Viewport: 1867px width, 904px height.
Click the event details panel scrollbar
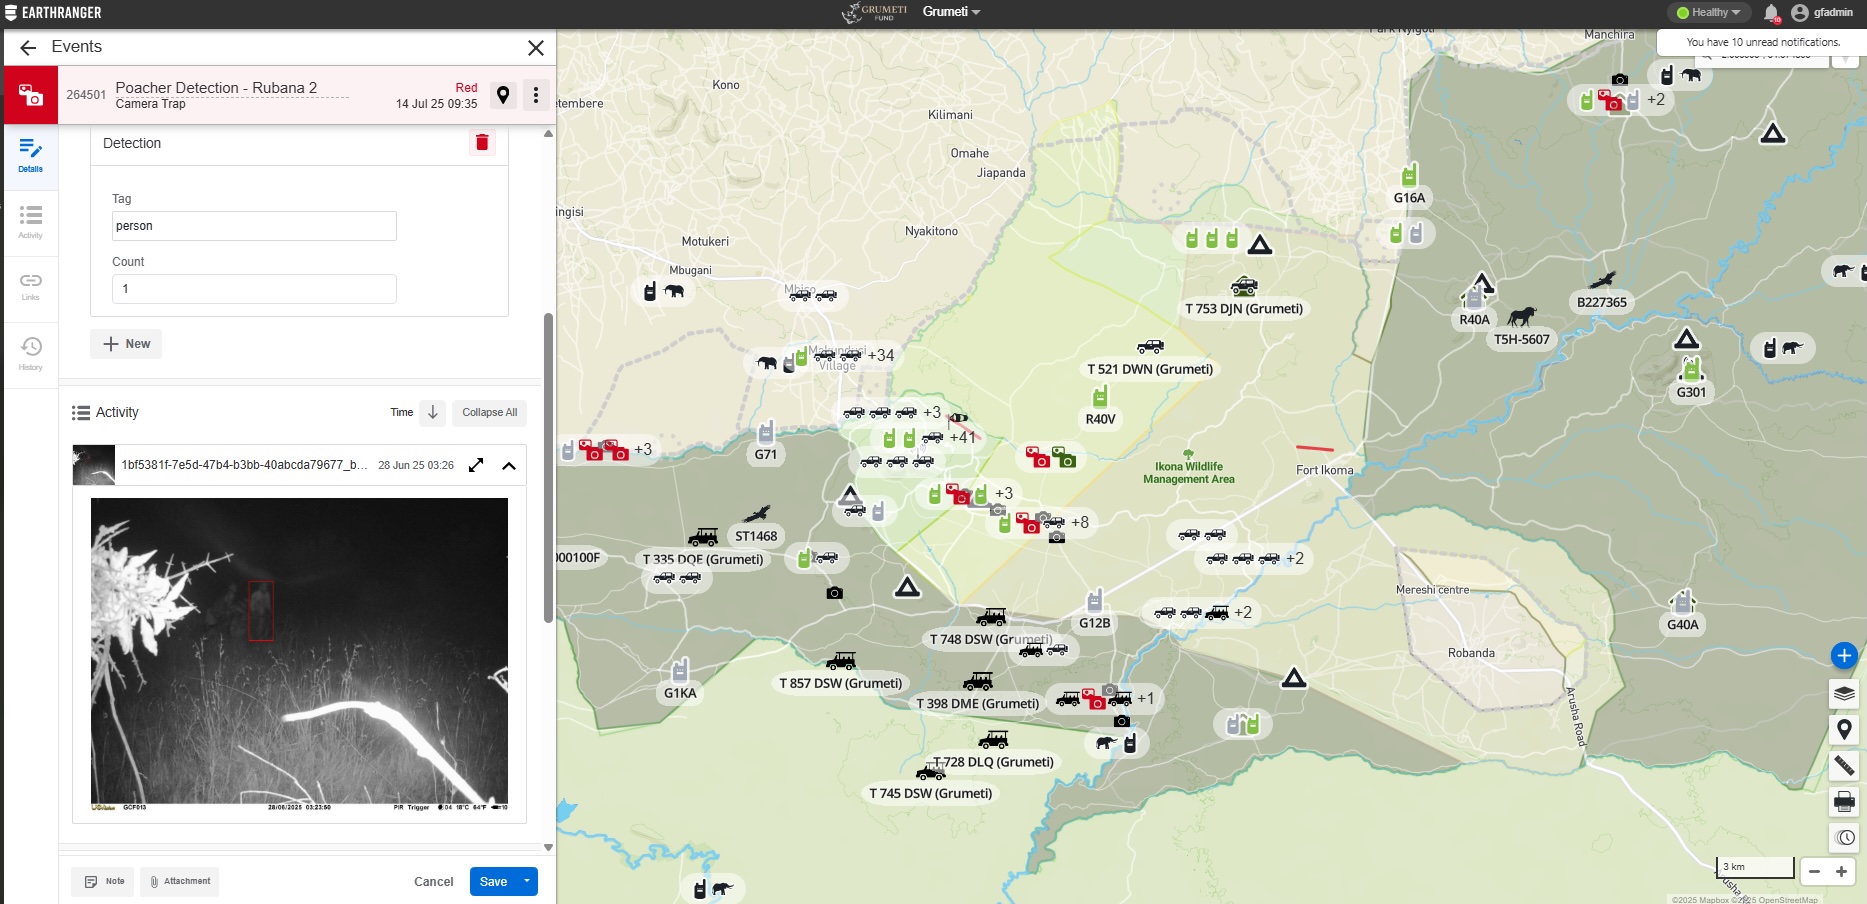coord(548,468)
